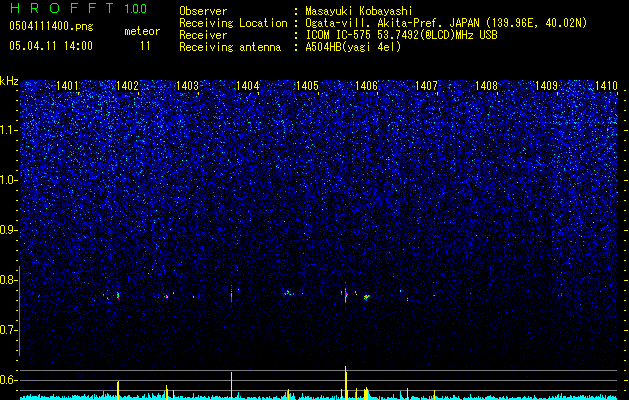Click the 0.9 kHz axis label
The height and width of the screenshot is (400, 629).
point(9,230)
